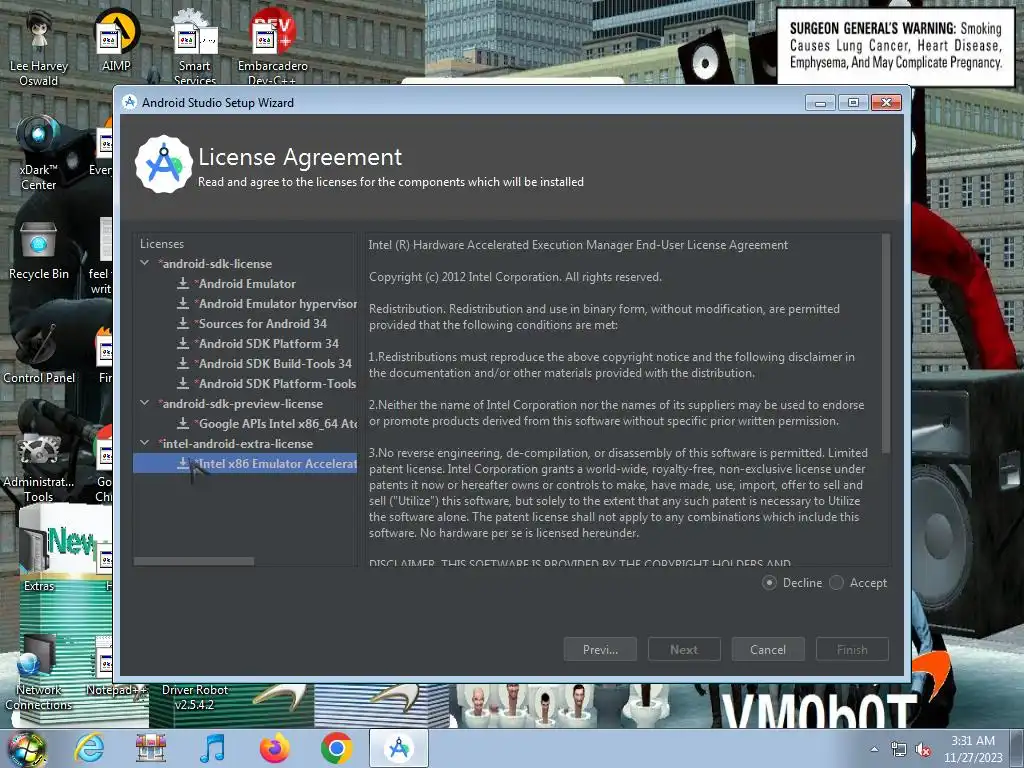The width and height of the screenshot is (1024, 768).
Task: Select the Decline radio button
Action: click(x=769, y=583)
